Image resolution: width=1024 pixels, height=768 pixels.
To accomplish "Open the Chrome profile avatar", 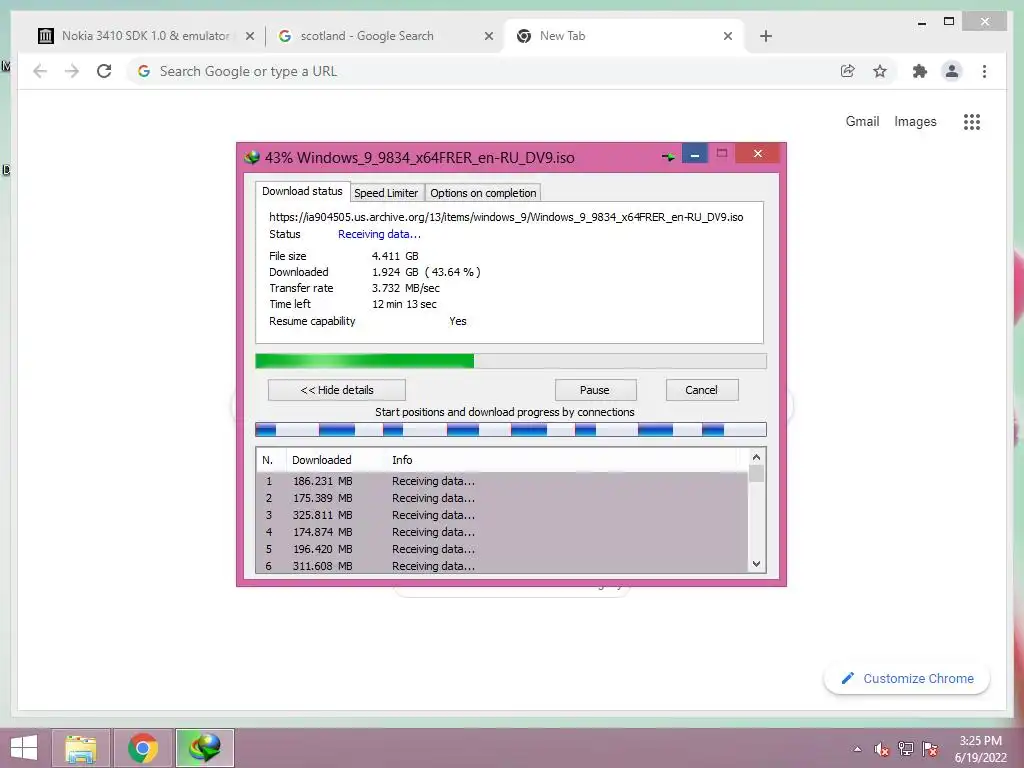I will 952,71.
